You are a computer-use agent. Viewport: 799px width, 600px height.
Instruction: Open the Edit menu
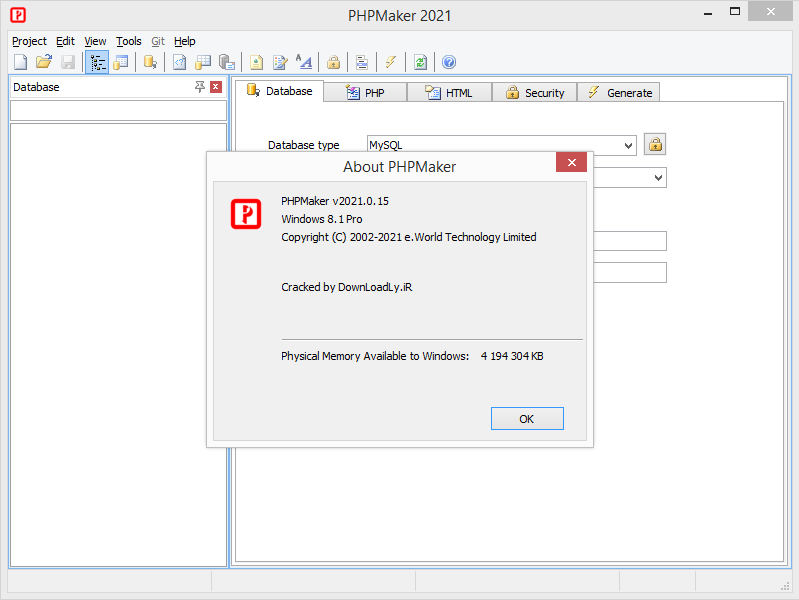pos(65,41)
